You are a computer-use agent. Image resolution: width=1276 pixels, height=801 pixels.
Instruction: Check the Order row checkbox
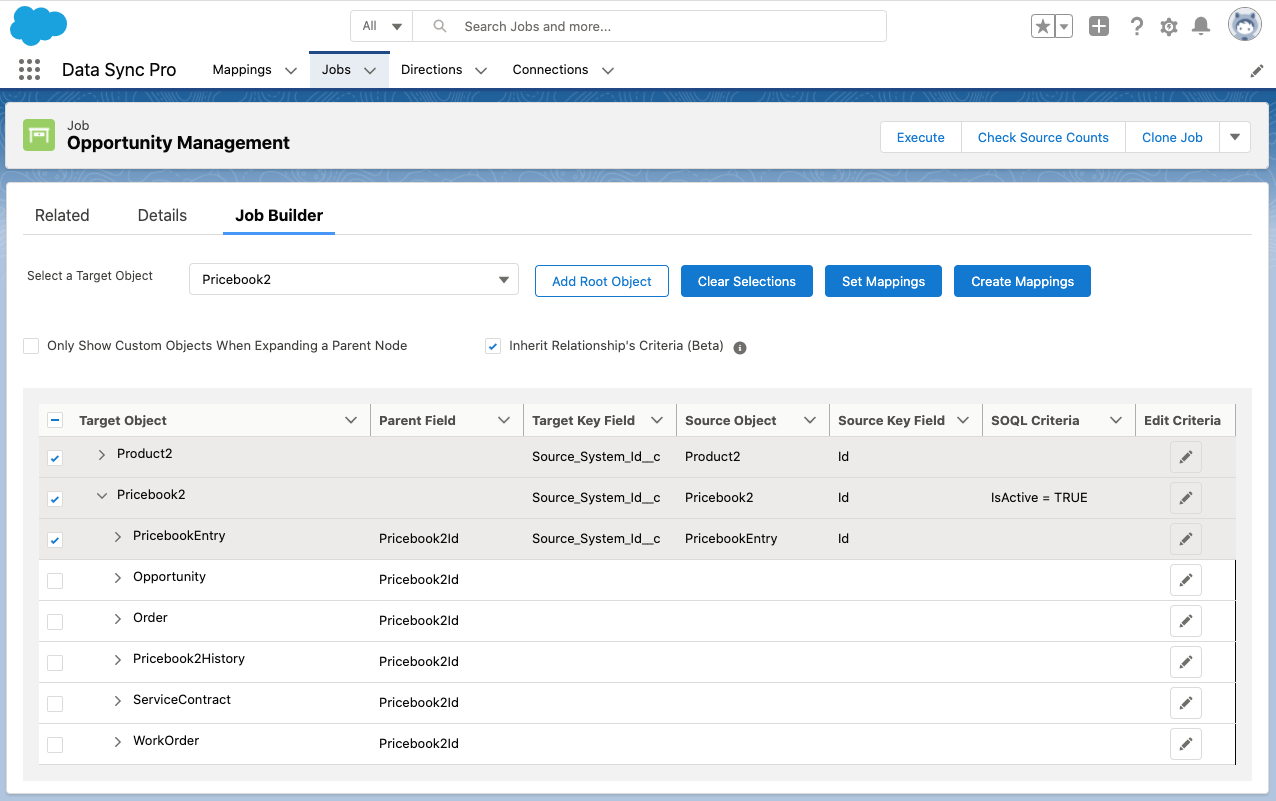(55, 622)
